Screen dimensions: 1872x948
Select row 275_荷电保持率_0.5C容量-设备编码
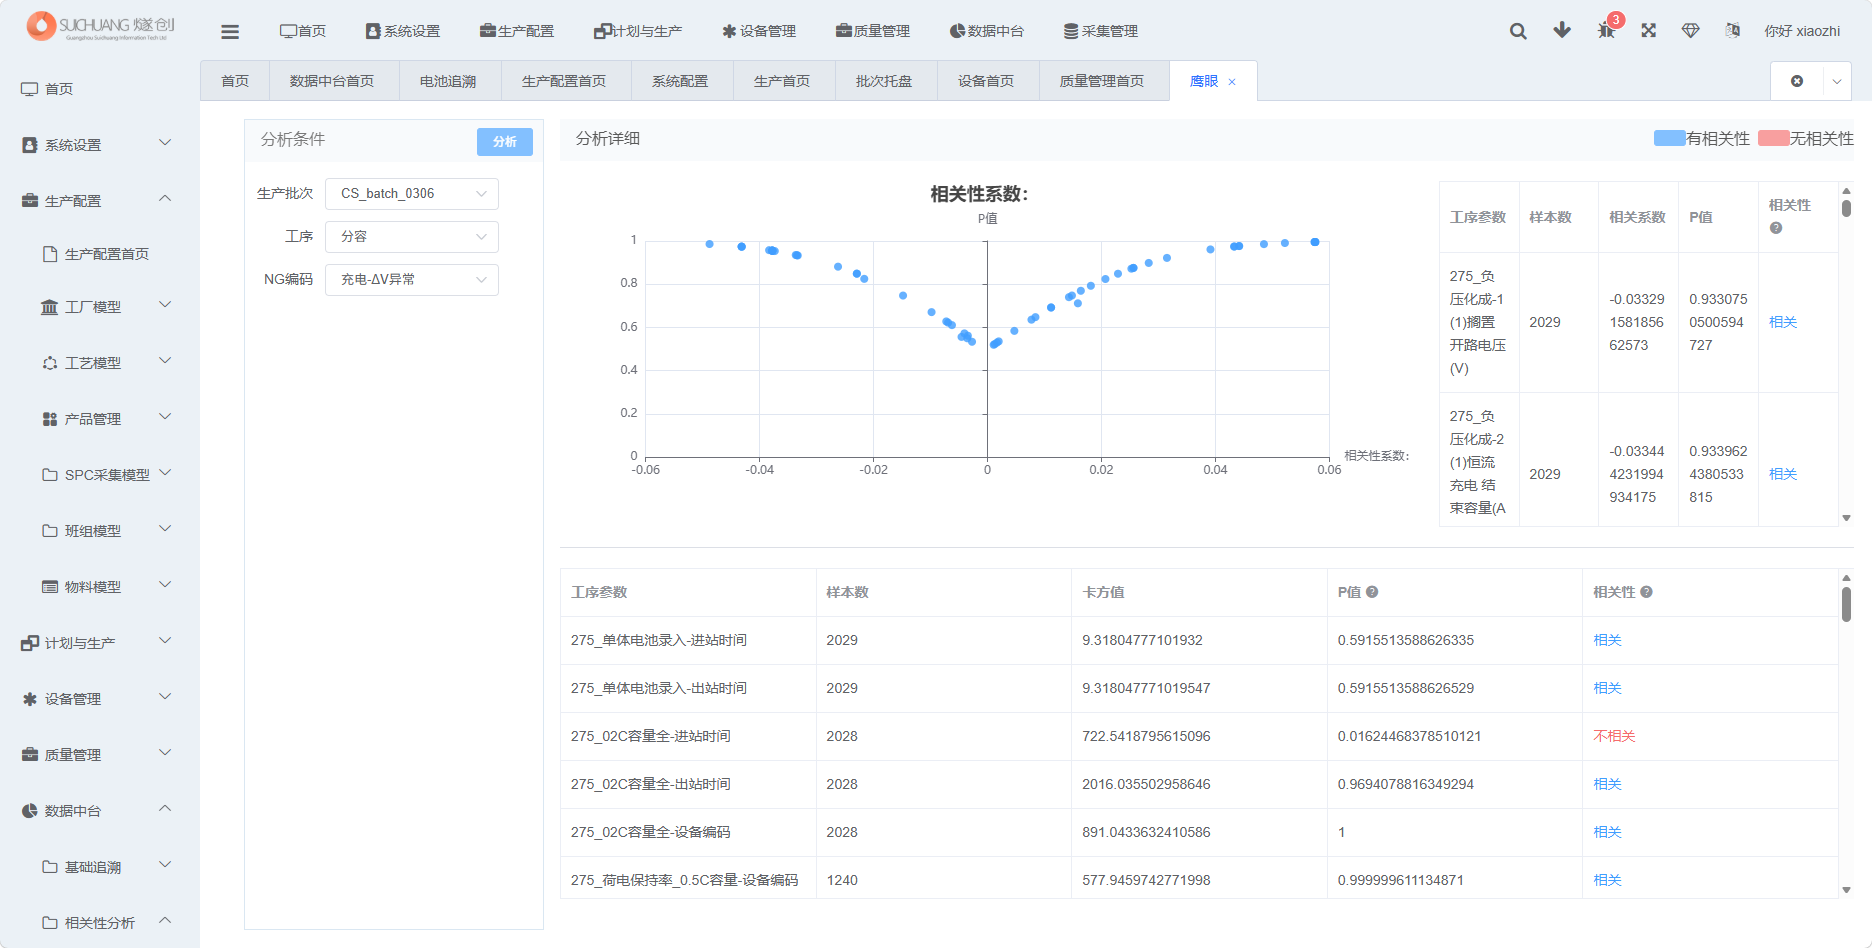pos(1199,880)
